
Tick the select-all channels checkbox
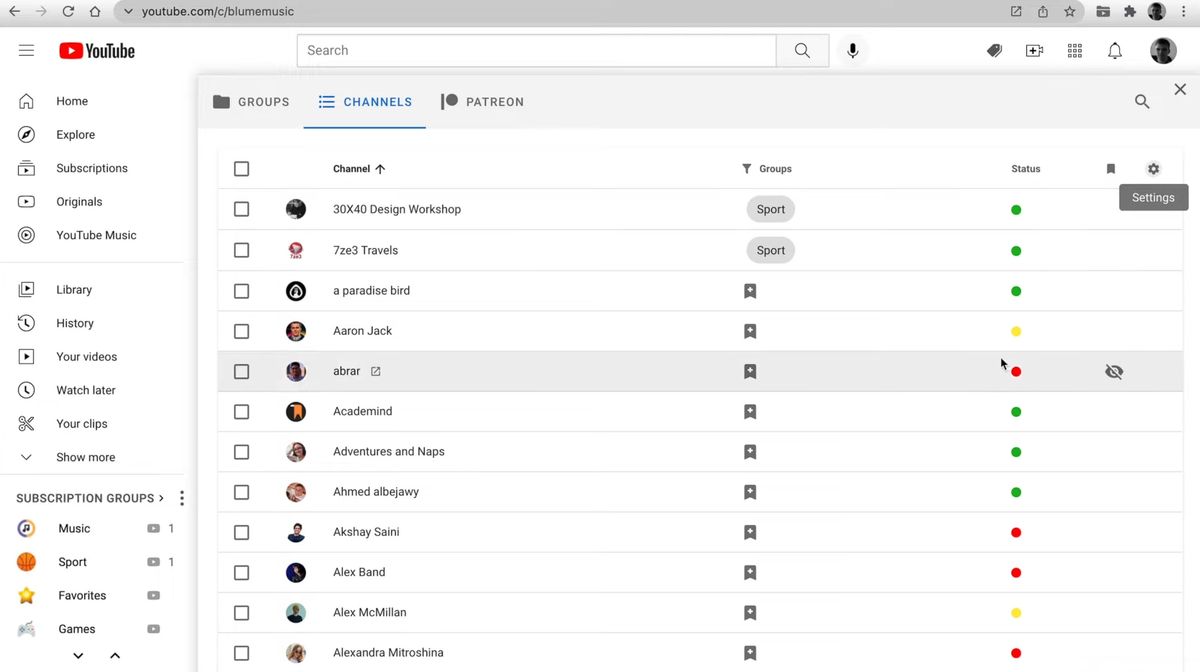coord(241,169)
